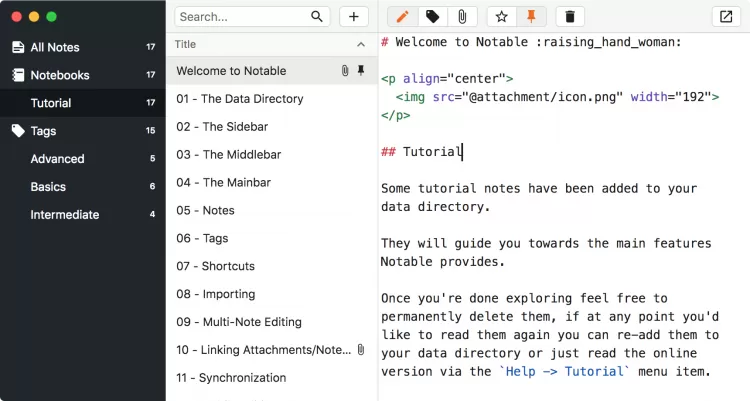The image size is (750, 401).
Task: Open the Tutorial notebook
Action: coord(83,103)
